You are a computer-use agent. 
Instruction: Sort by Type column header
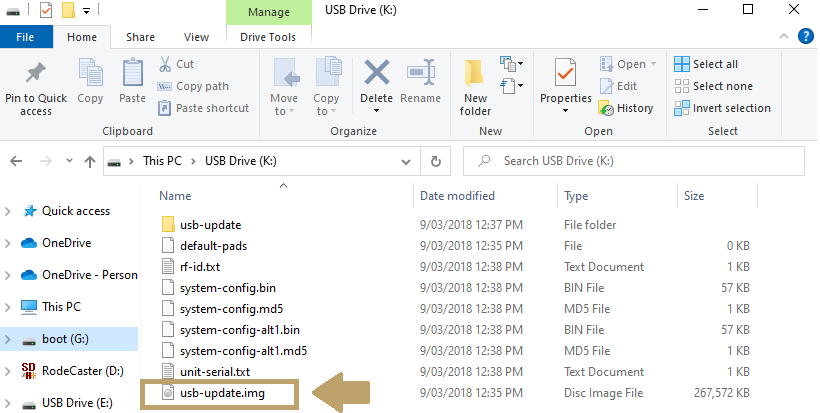576,196
